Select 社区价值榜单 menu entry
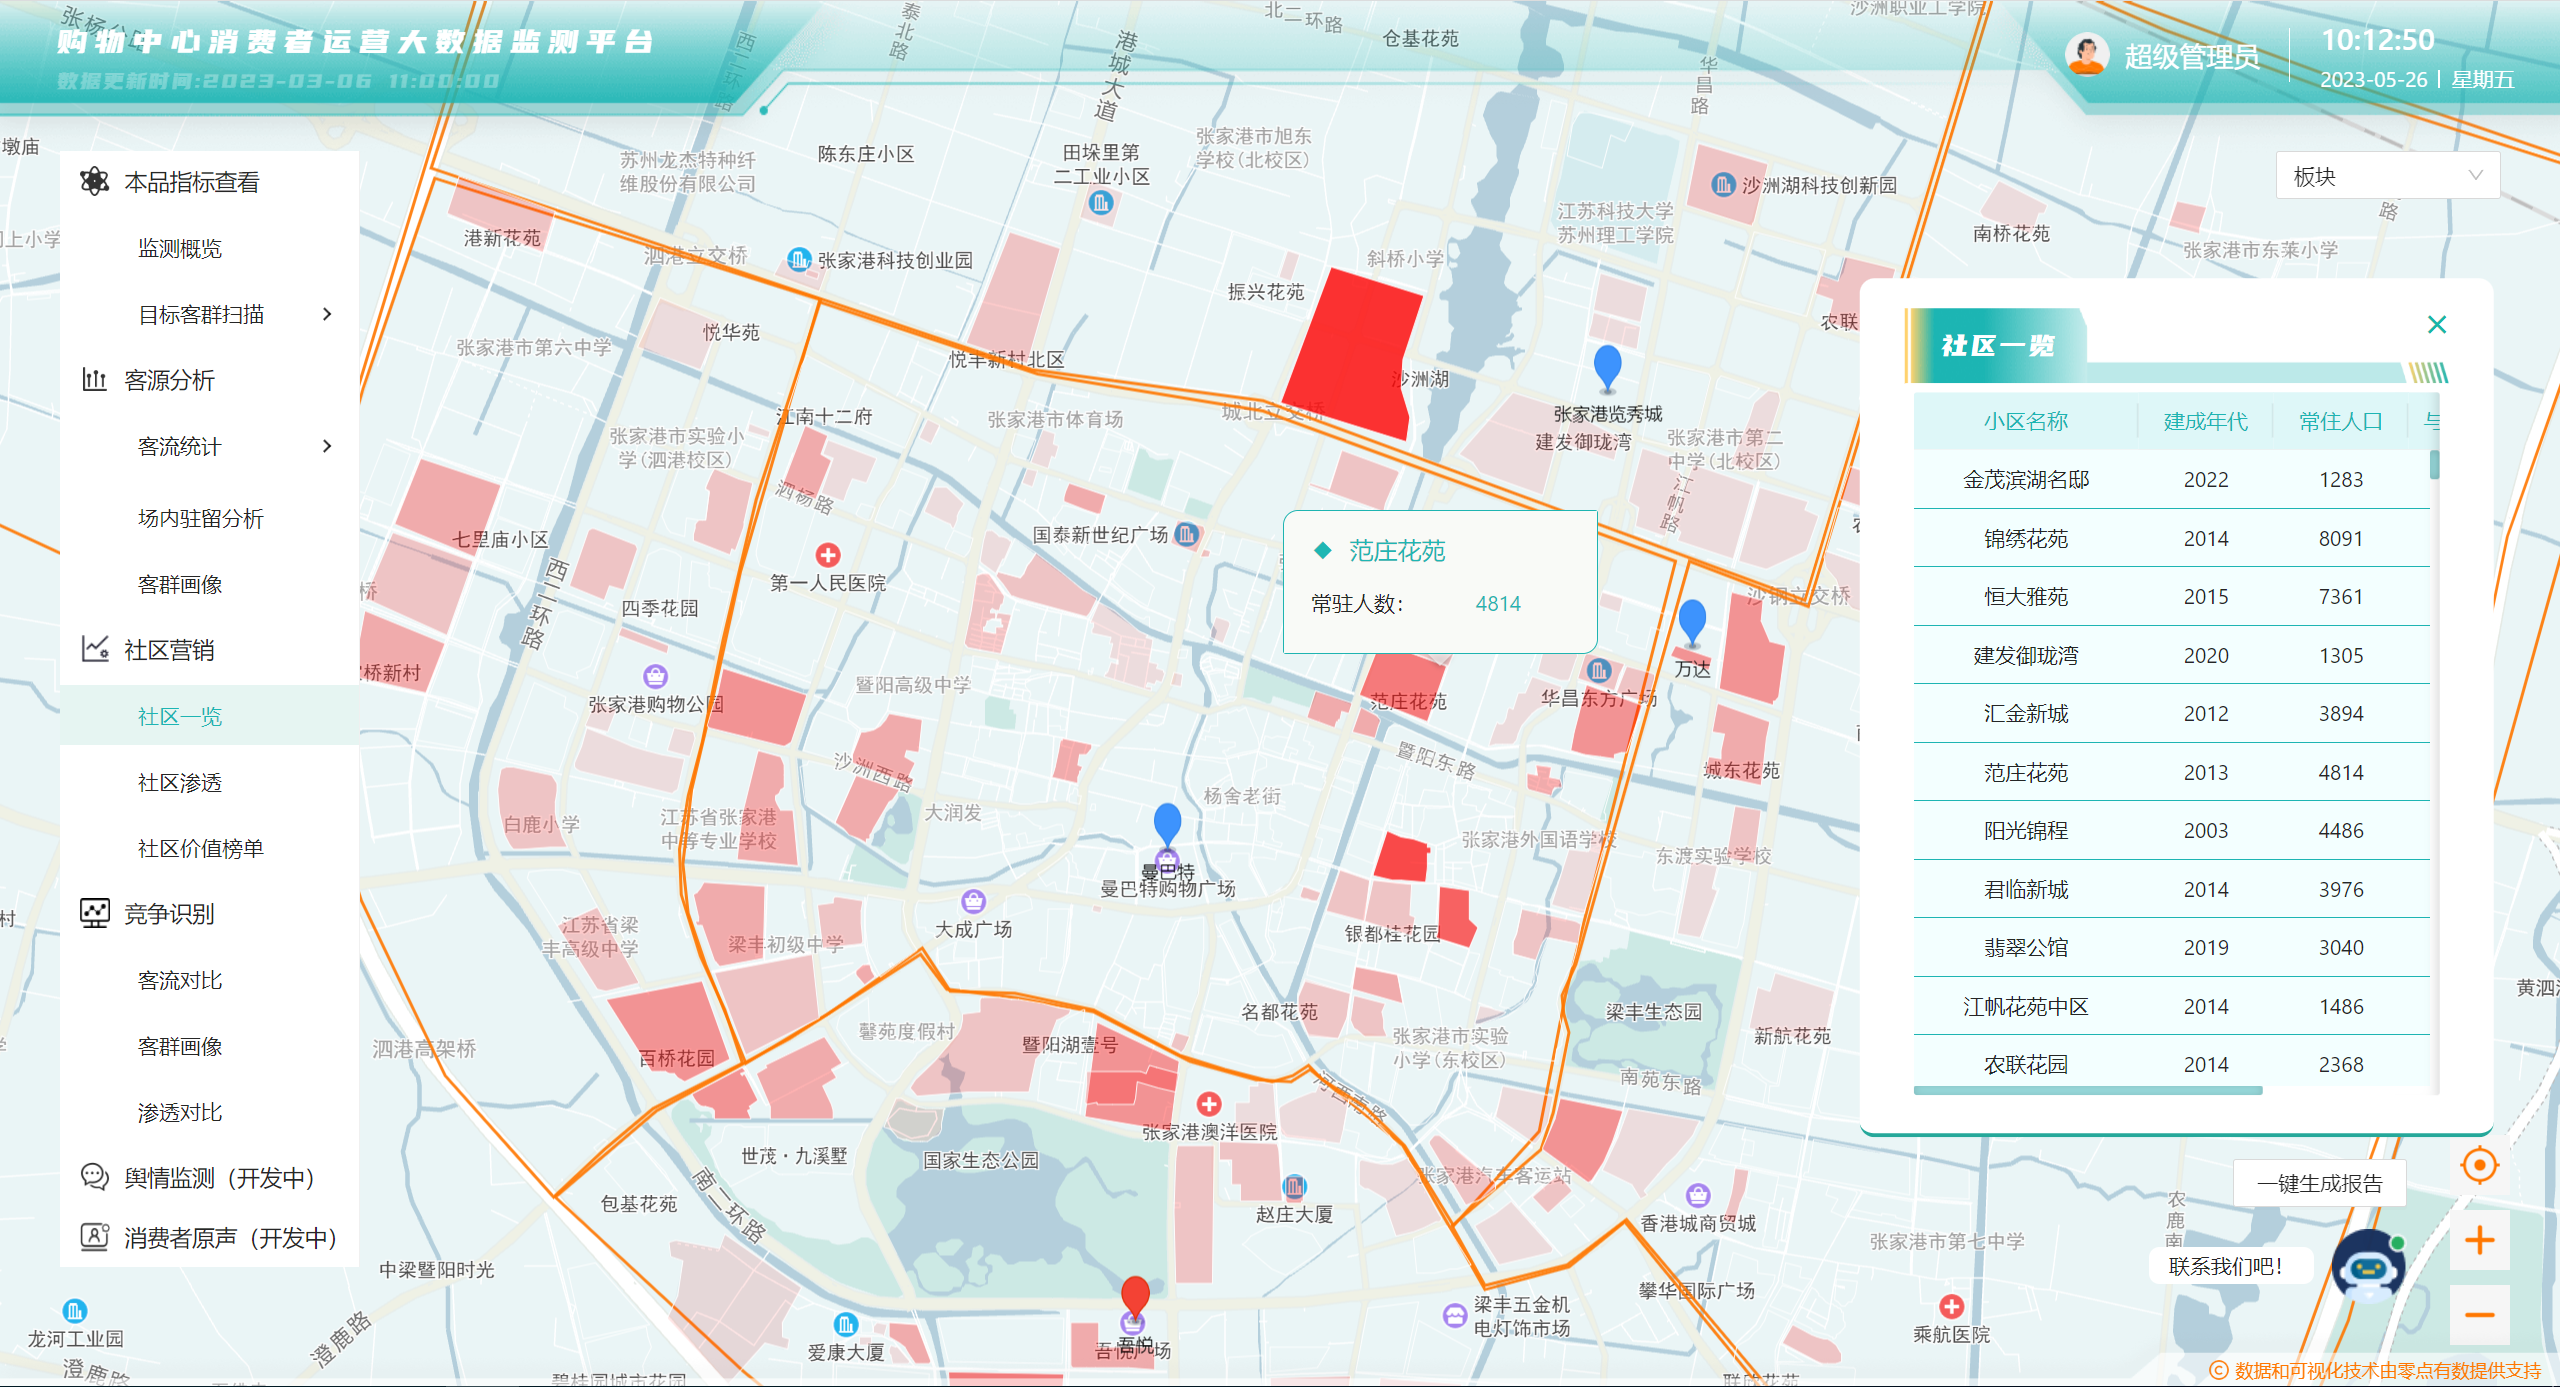 click(x=200, y=848)
